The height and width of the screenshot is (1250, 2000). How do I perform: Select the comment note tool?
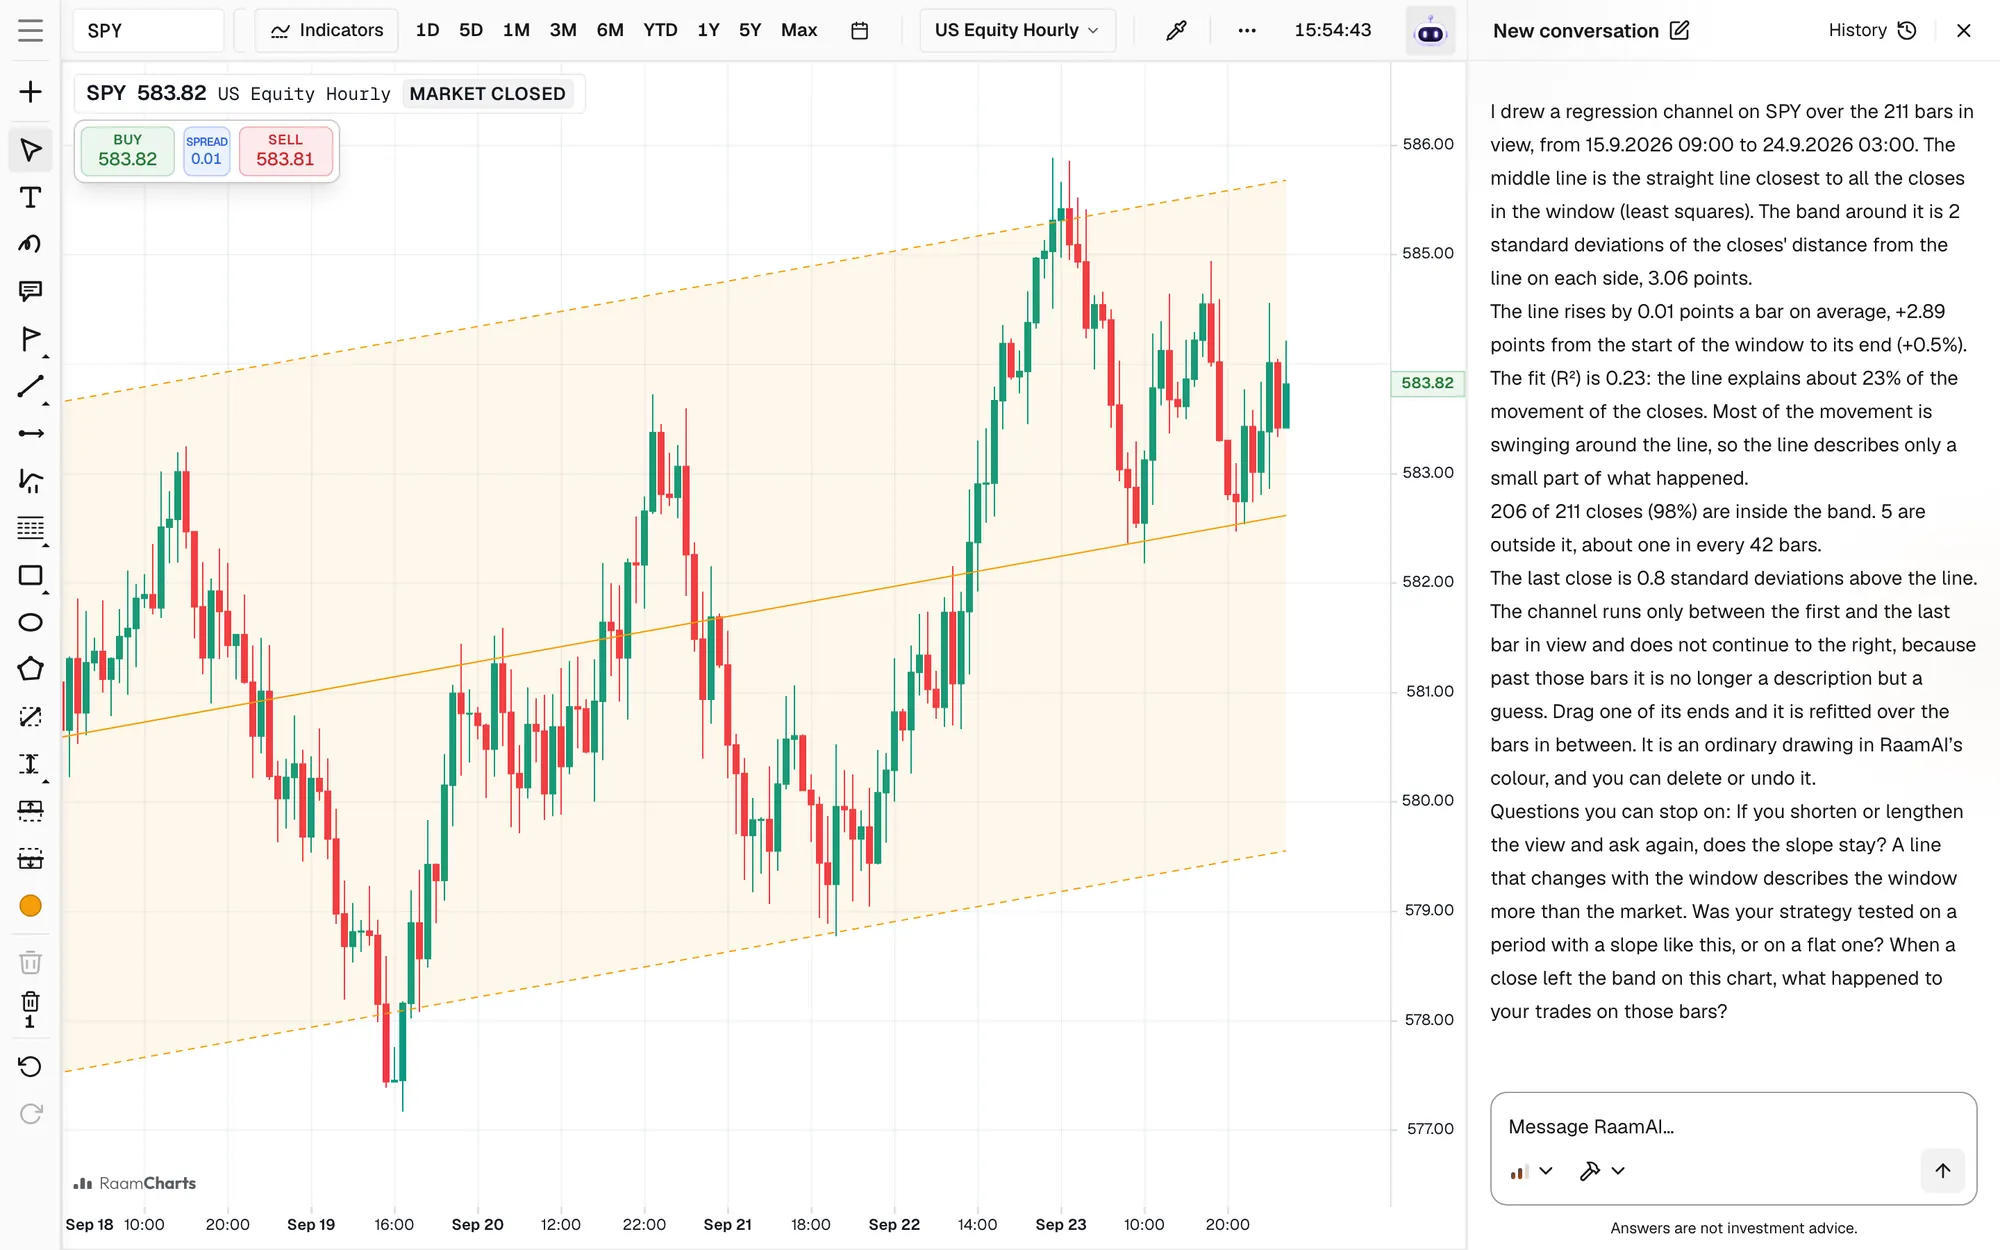pos(30,291)
